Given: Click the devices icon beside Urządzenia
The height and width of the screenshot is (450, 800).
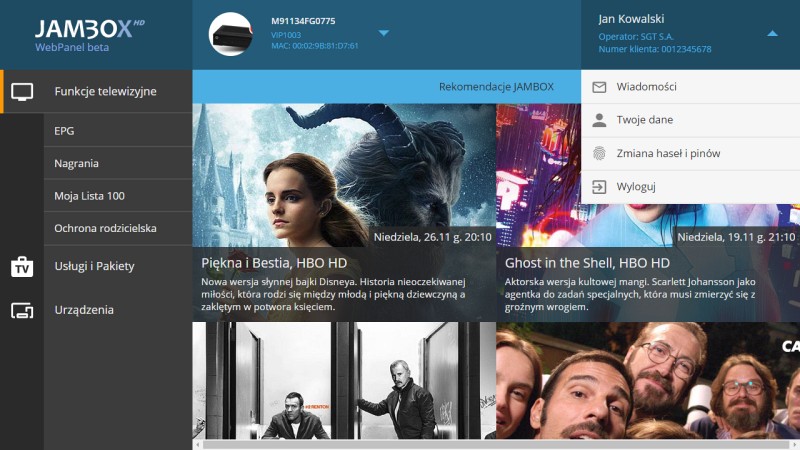Looking at the screenshot, I should point(22,310).
